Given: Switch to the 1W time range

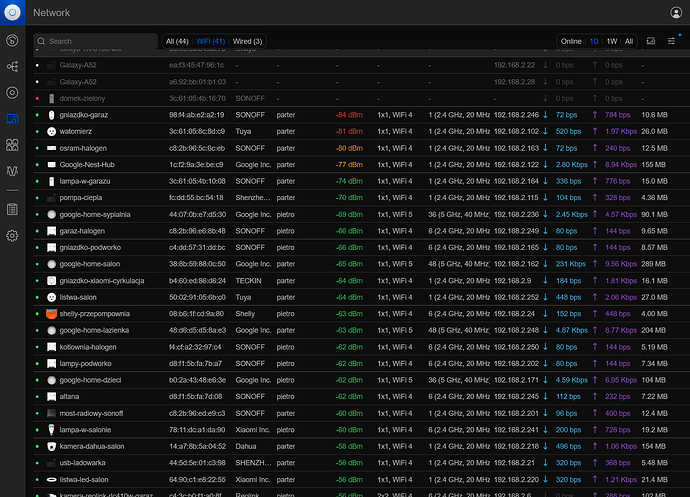Looking at the screenshot, I should (x=612, y=41).
